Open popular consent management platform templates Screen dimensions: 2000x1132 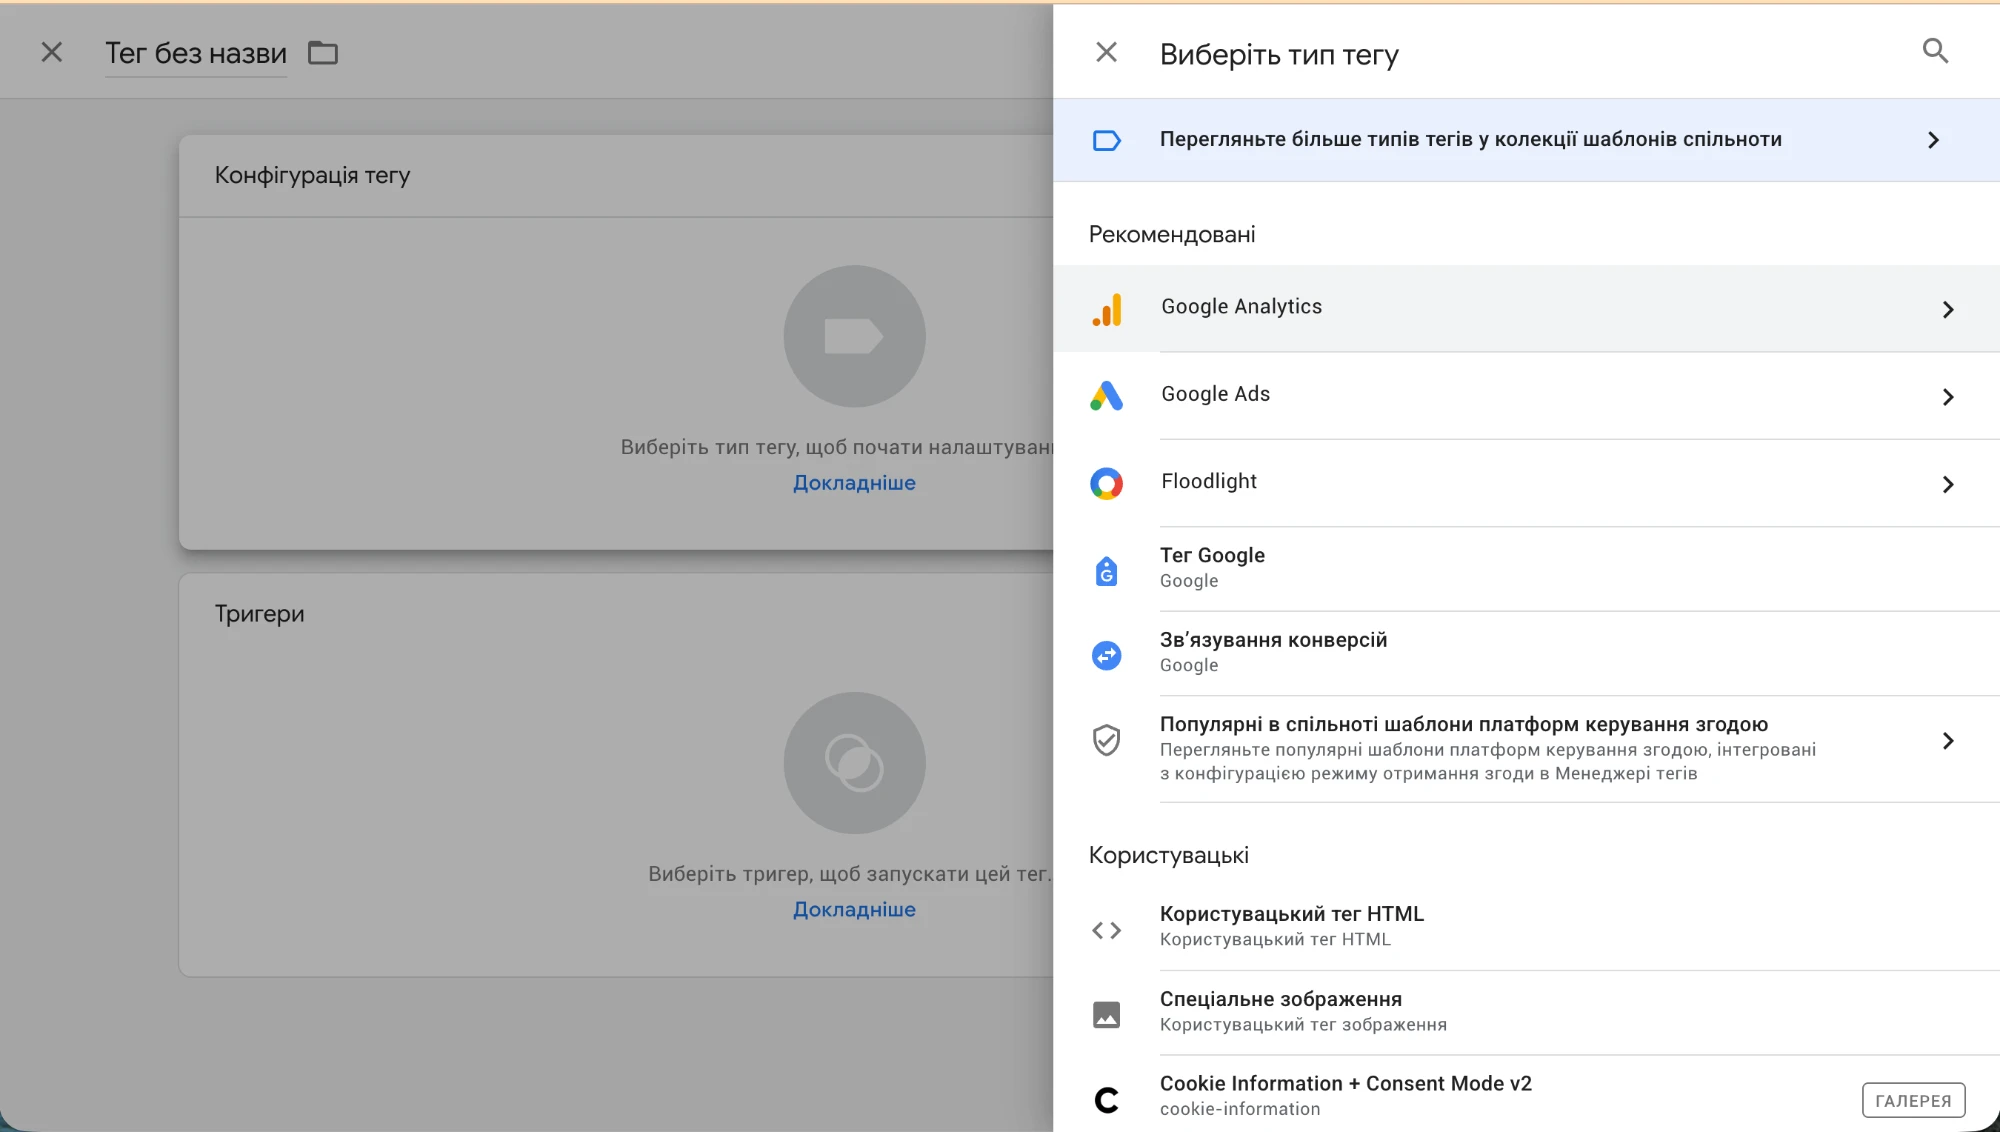tap(1526, 749)
